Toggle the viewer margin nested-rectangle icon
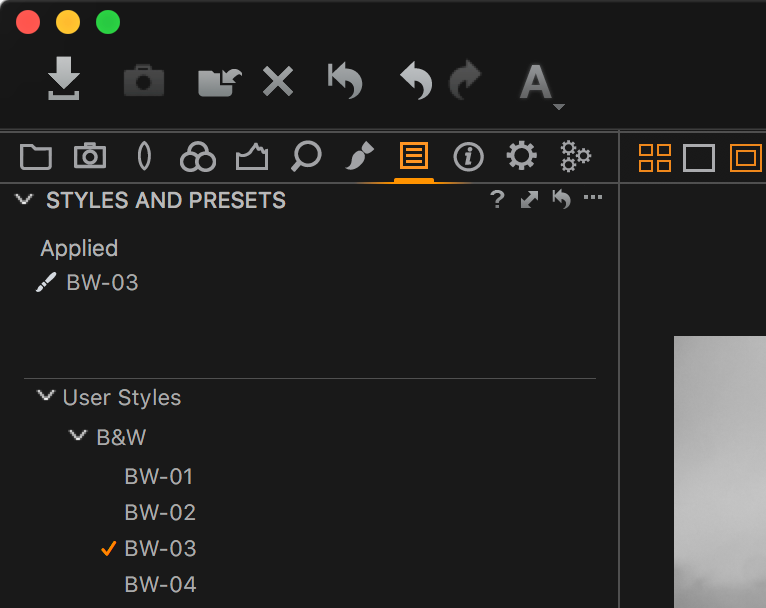 (745, 158)
